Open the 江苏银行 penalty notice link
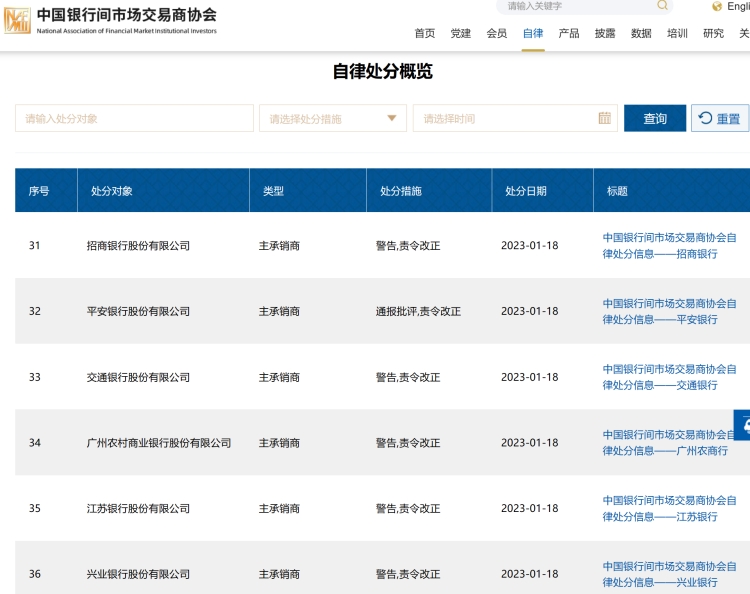 point(669,508)
